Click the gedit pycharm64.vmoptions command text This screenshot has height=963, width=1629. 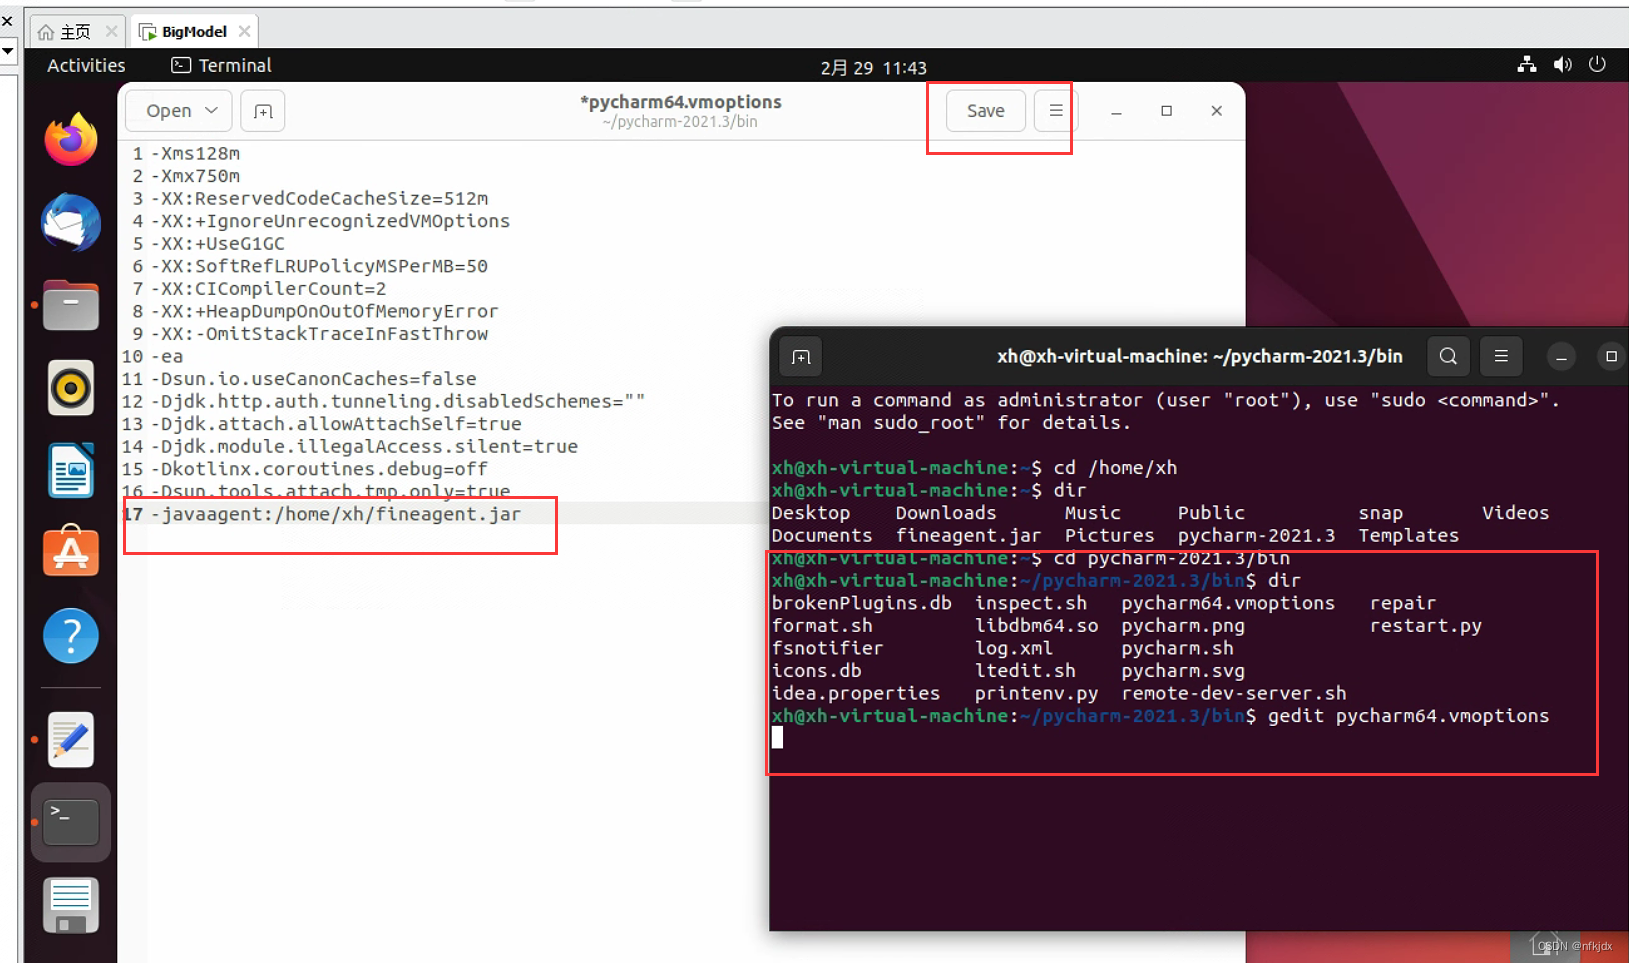[x=1408, y=716]
